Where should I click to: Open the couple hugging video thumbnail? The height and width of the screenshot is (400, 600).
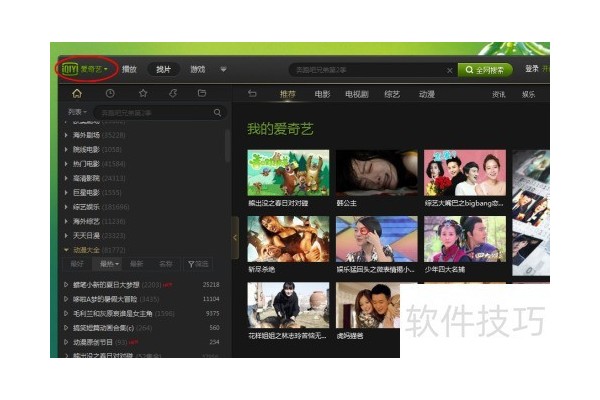[368, 305]
